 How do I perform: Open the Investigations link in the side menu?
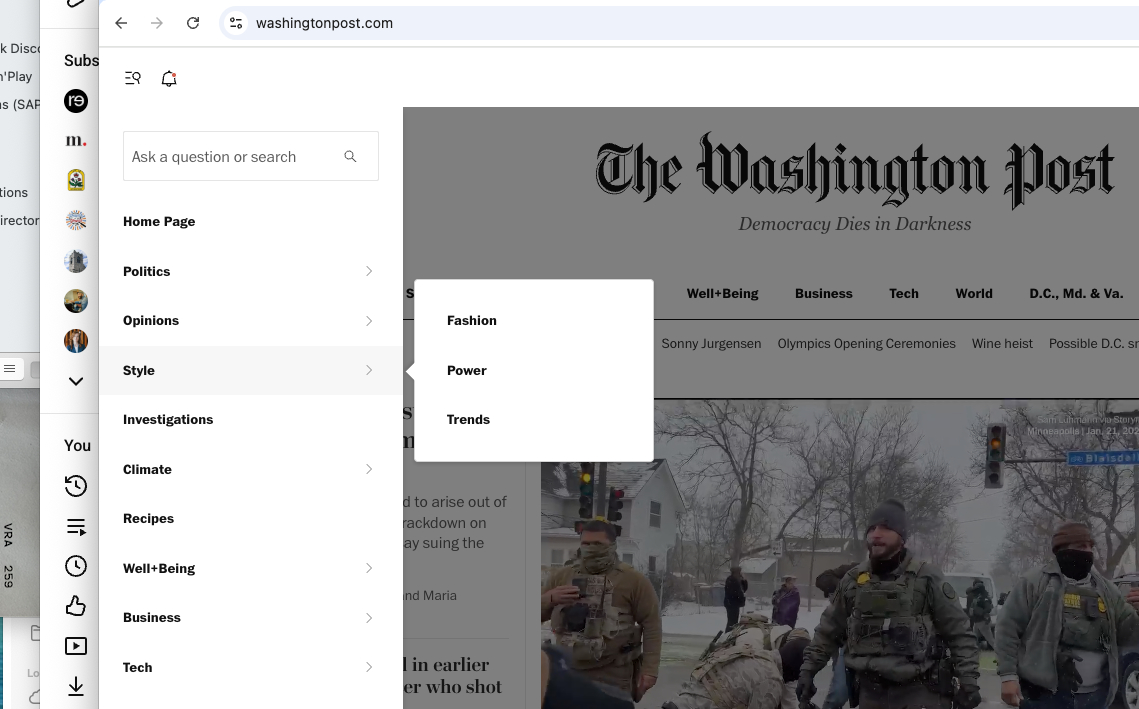(x=168, y=420)
